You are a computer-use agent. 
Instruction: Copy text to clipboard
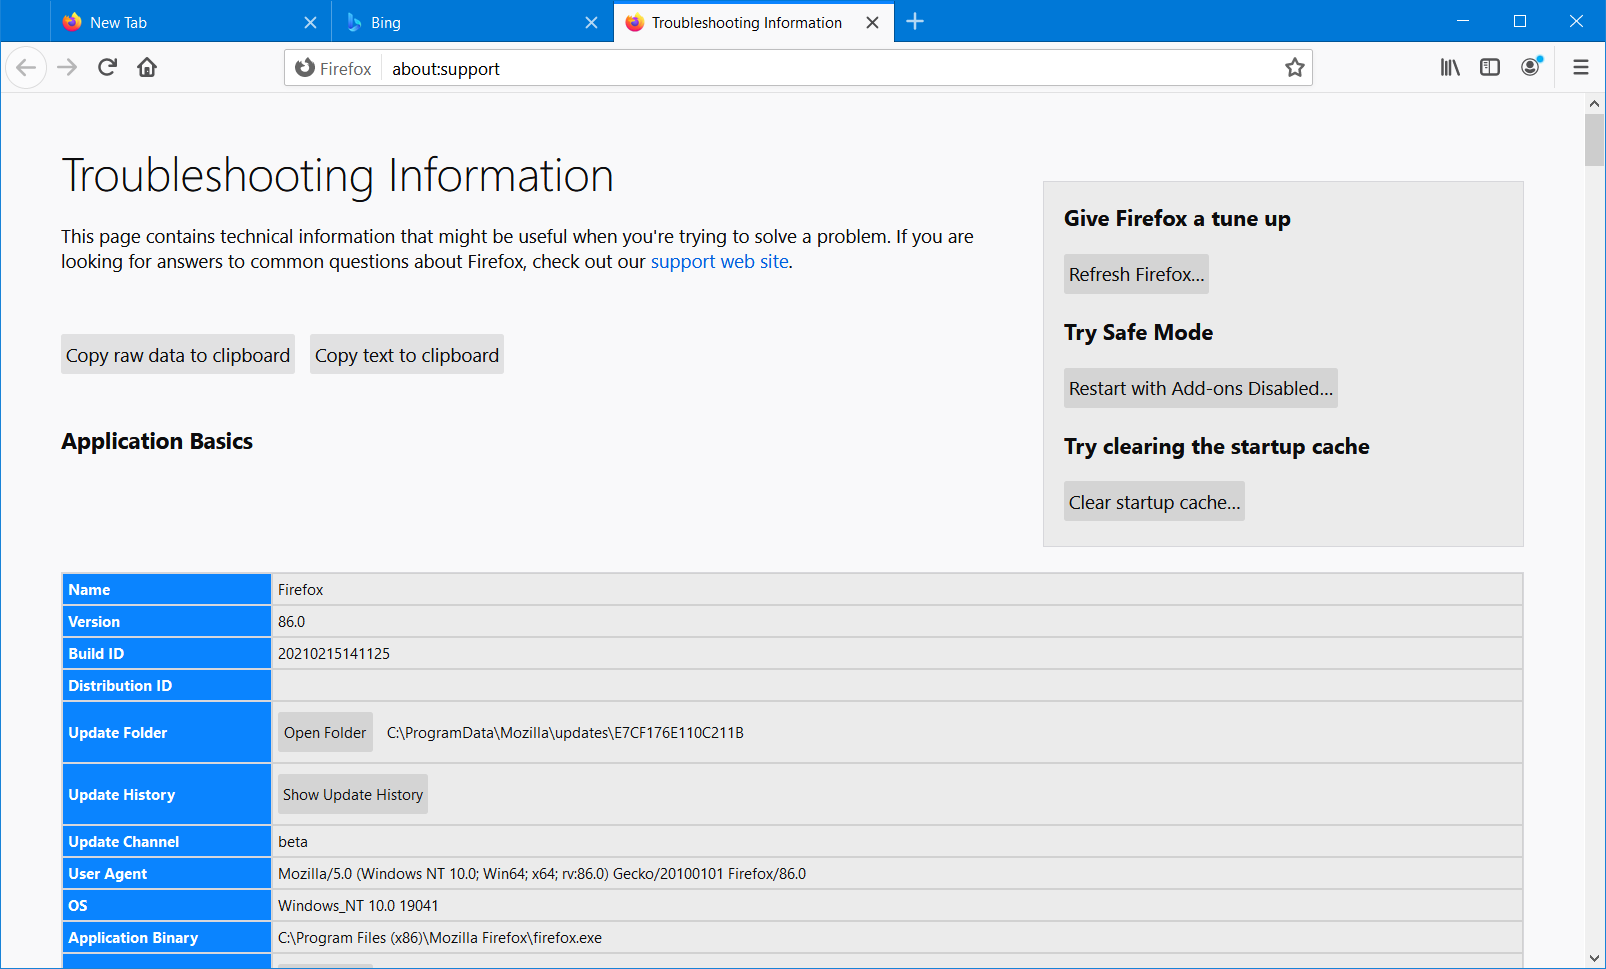tap(407, 355)
